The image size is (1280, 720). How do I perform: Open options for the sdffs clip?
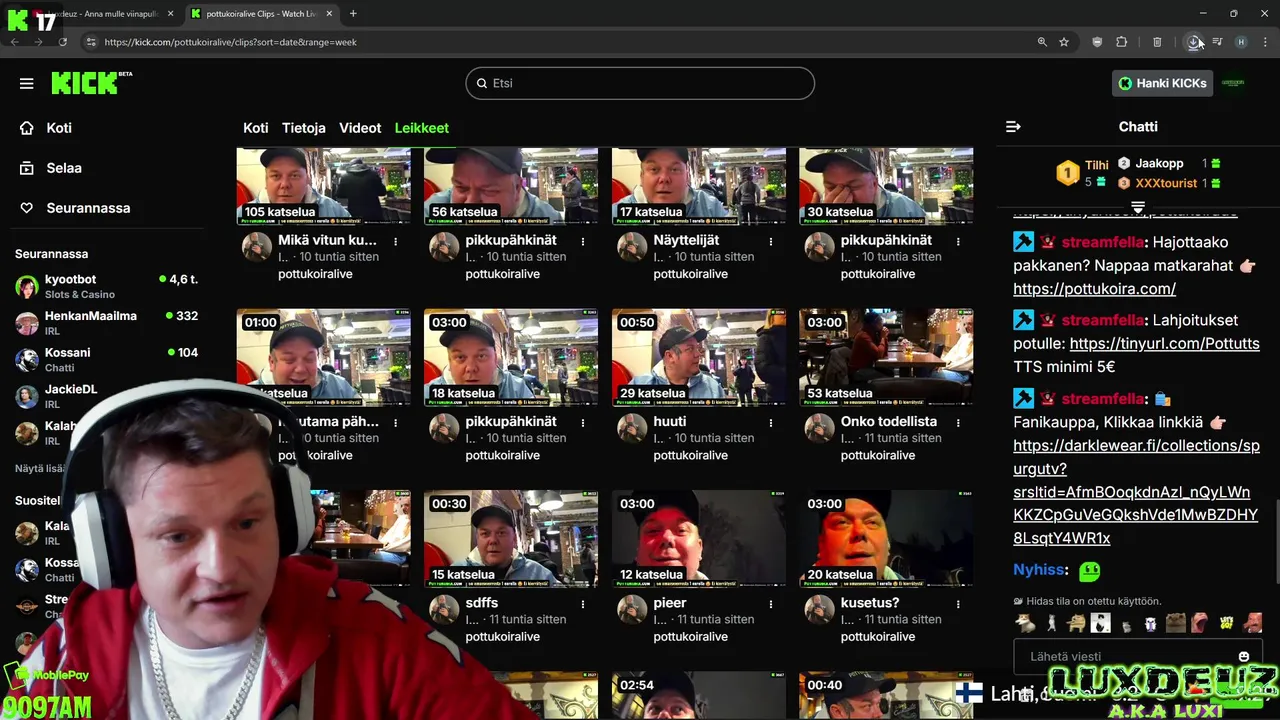(x=583, y=604)
